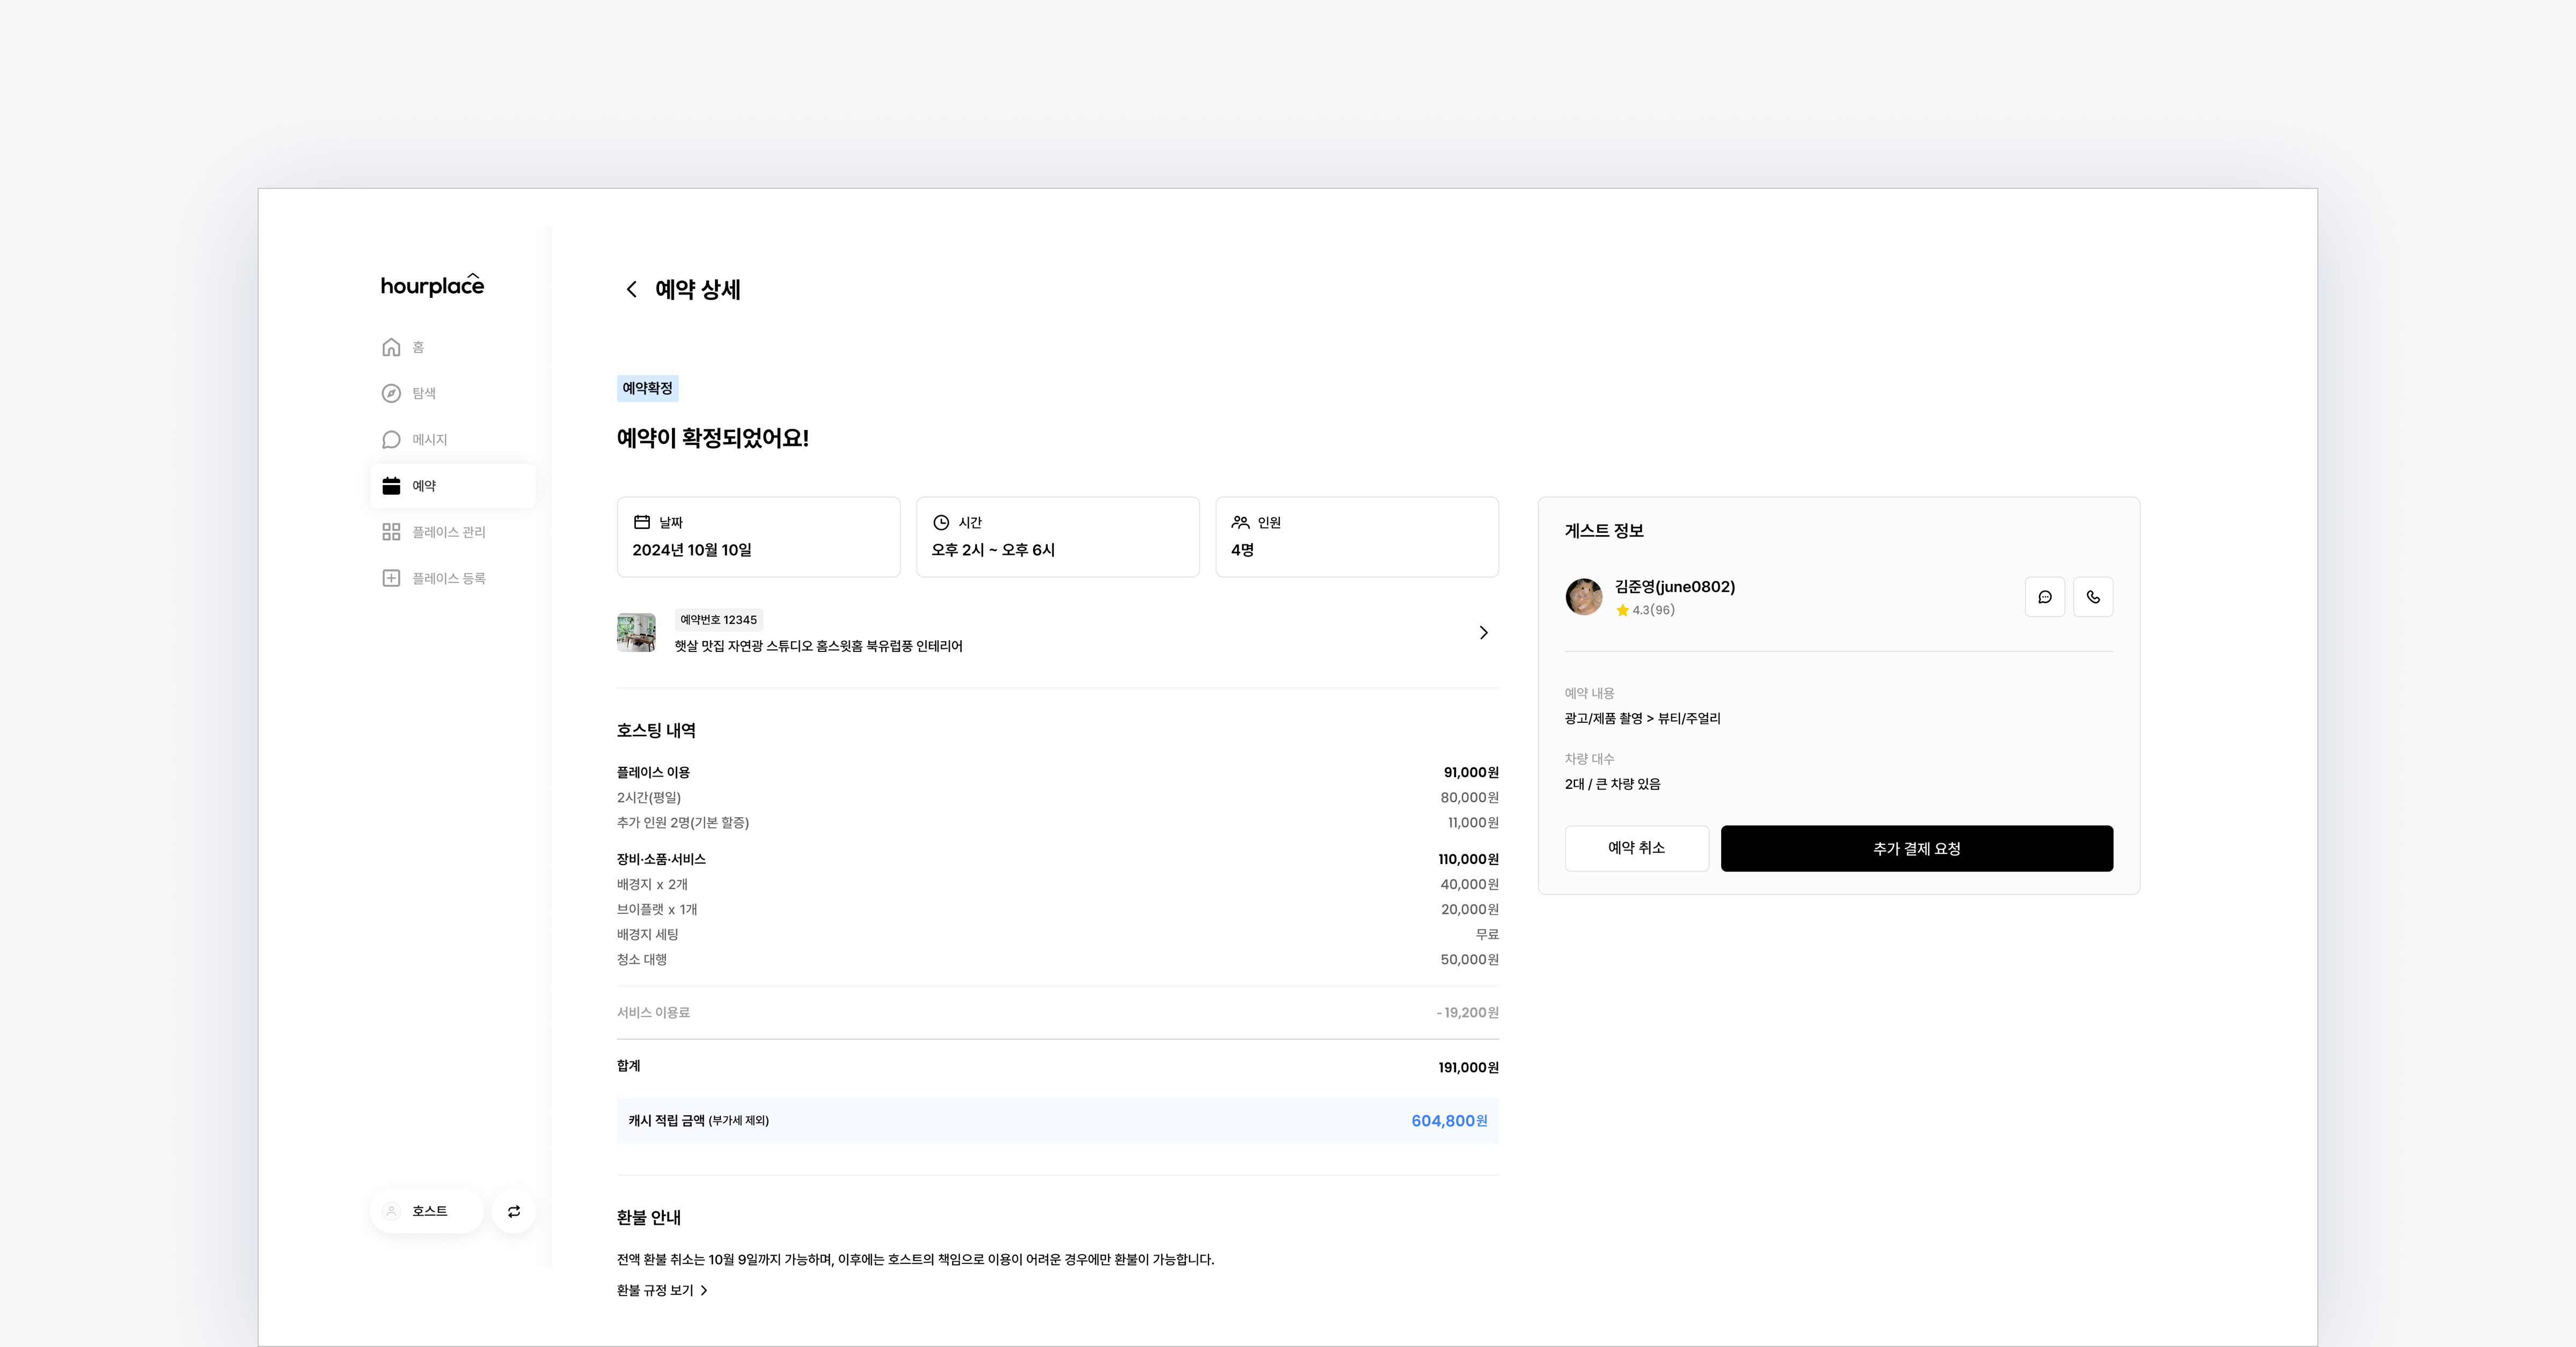Go back using the arrow beside 예약 상세
Viewport: 2576px width, 1347px height.
(x=631, y=289)
